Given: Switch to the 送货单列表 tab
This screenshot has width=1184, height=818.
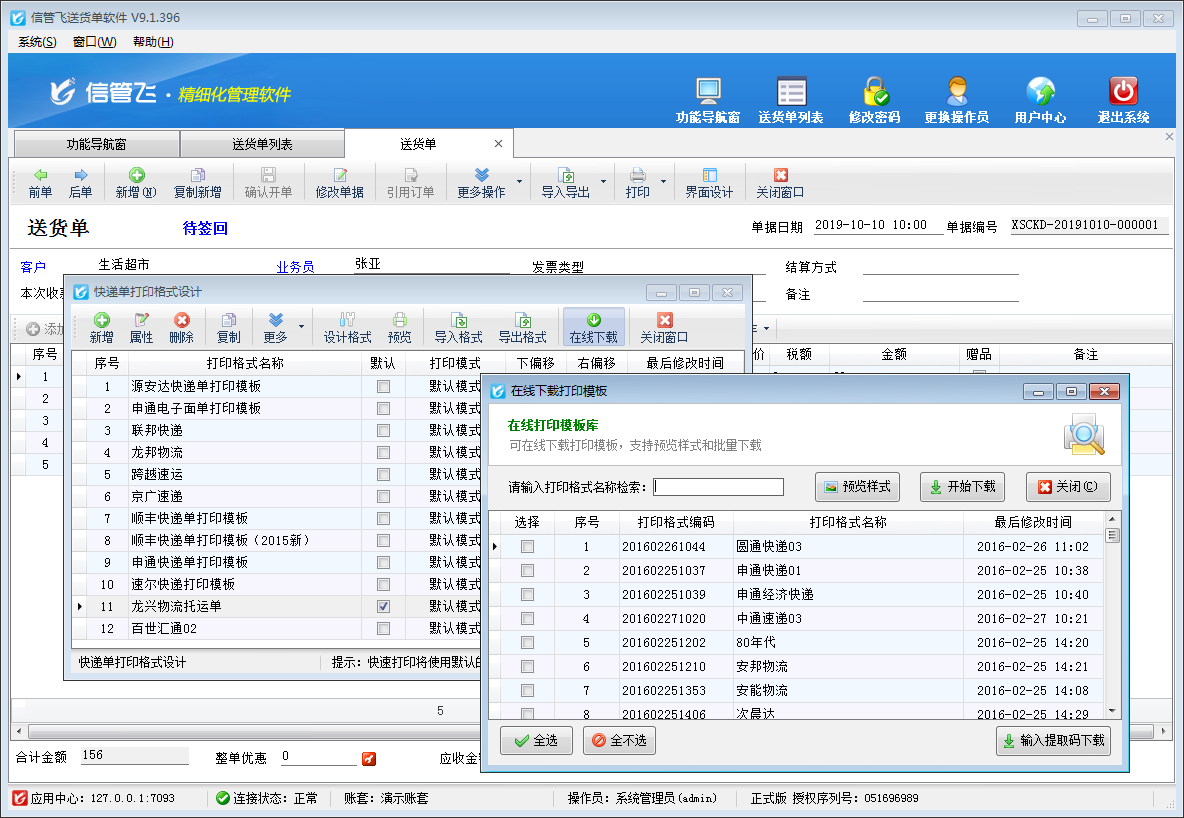Looking at the screenshot, I should pyautogui.click(x=262, y=144).
